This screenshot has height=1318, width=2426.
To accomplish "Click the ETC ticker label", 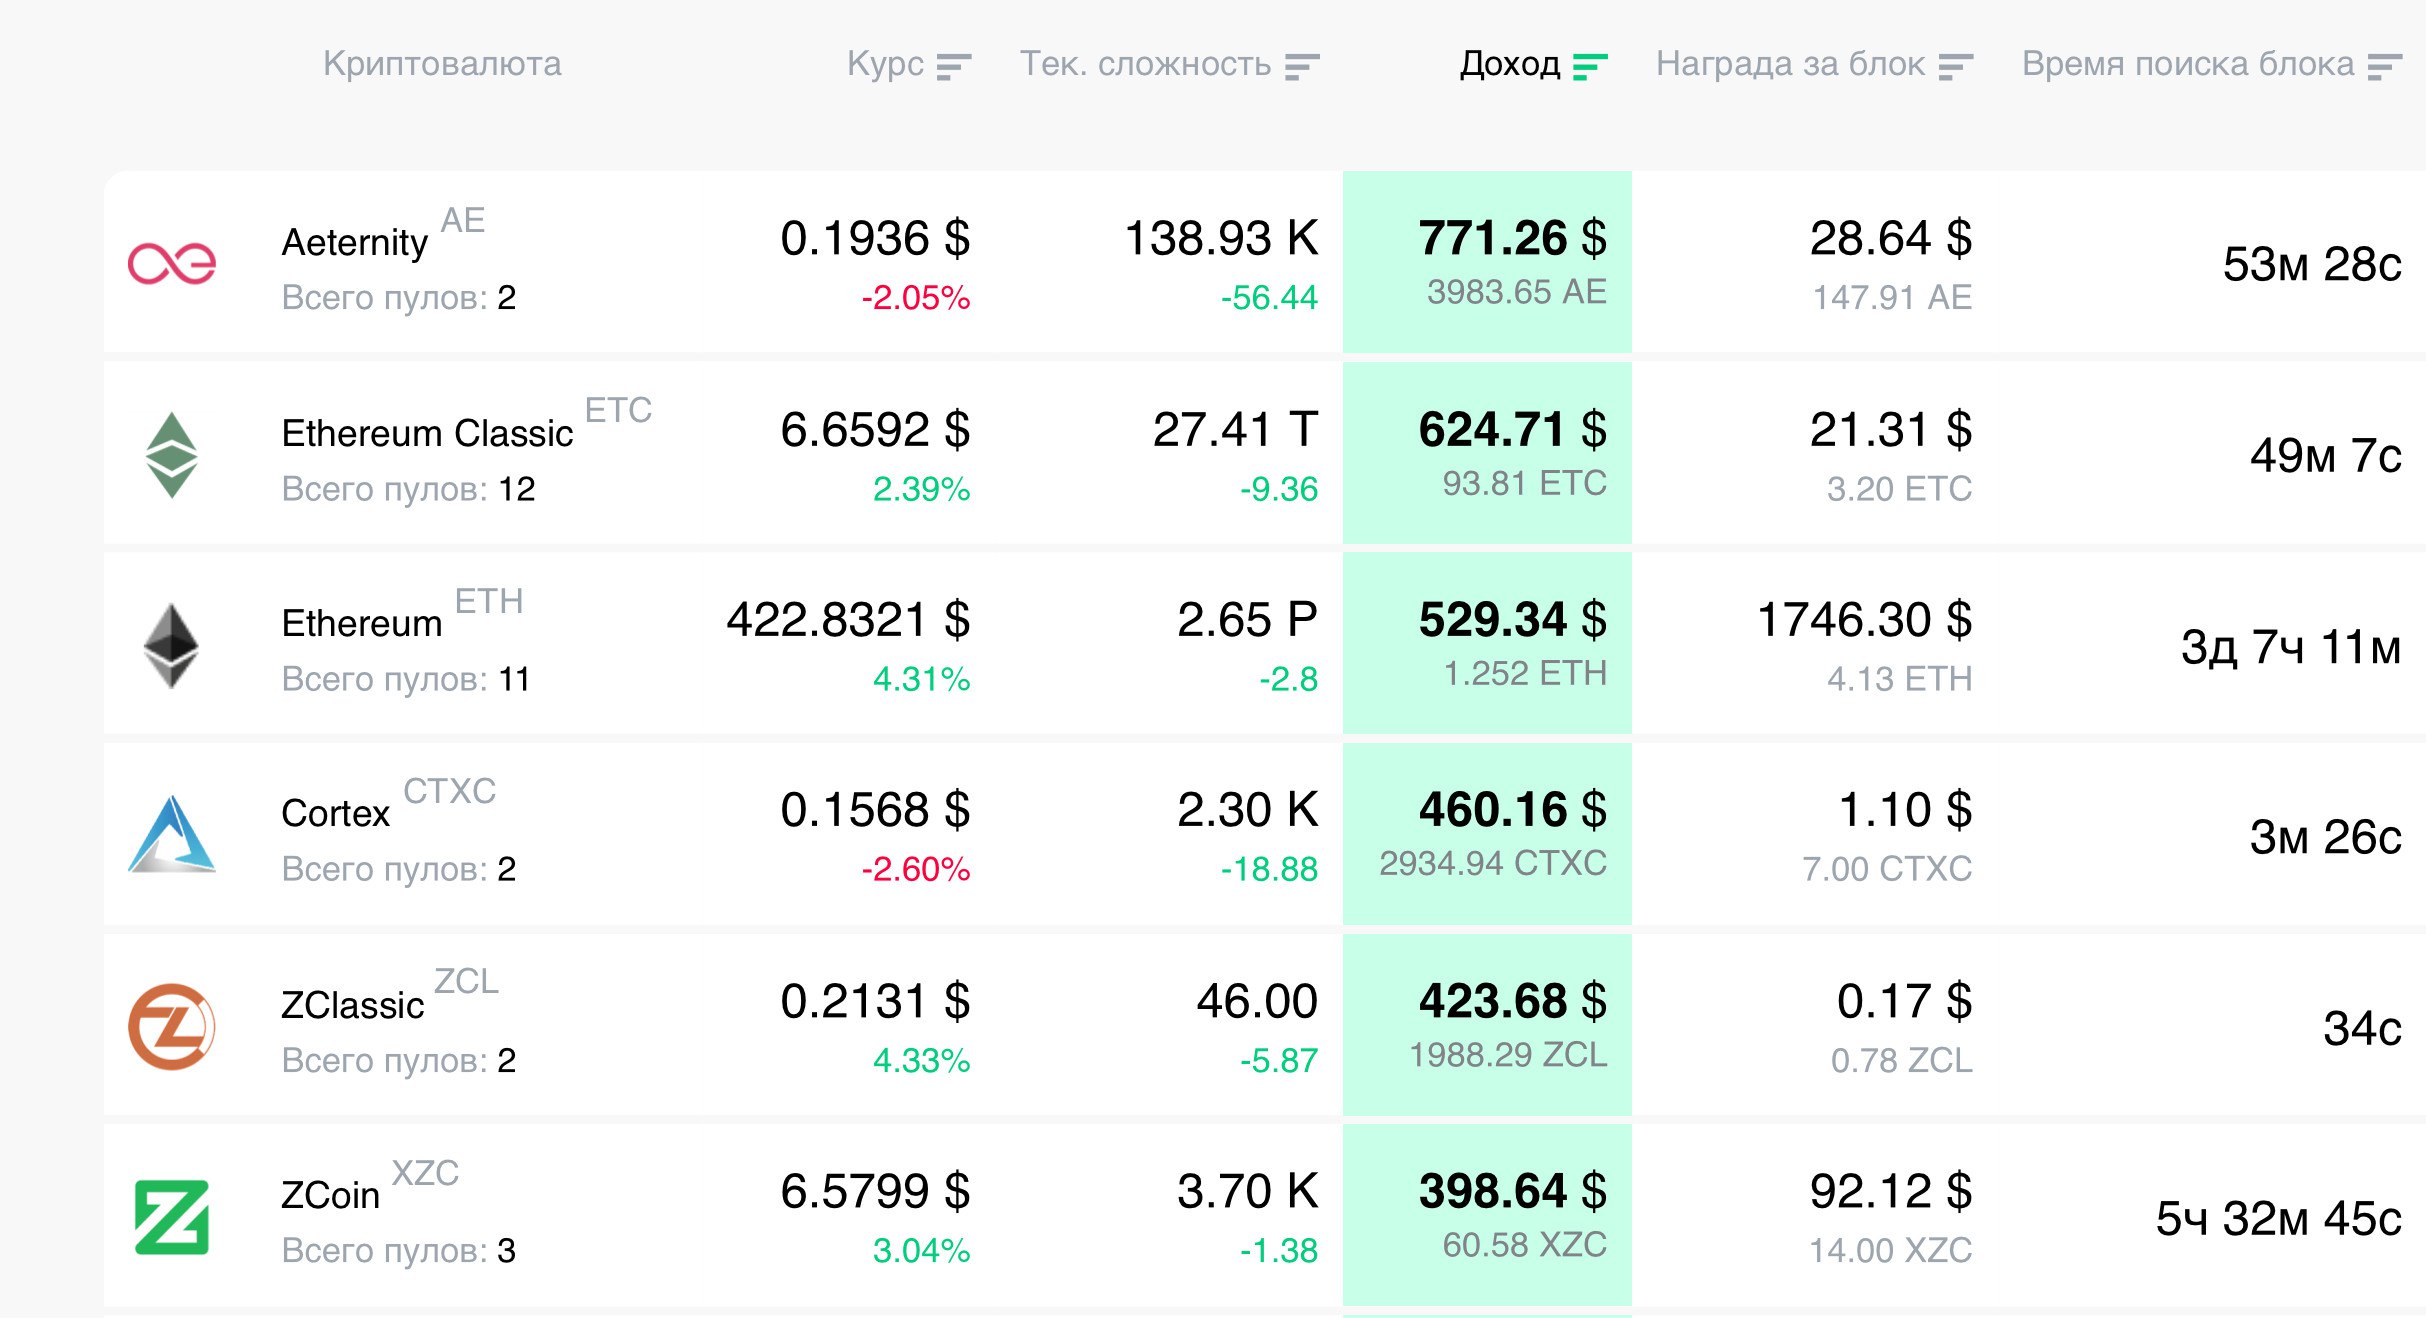I will (x=618, y=410).
